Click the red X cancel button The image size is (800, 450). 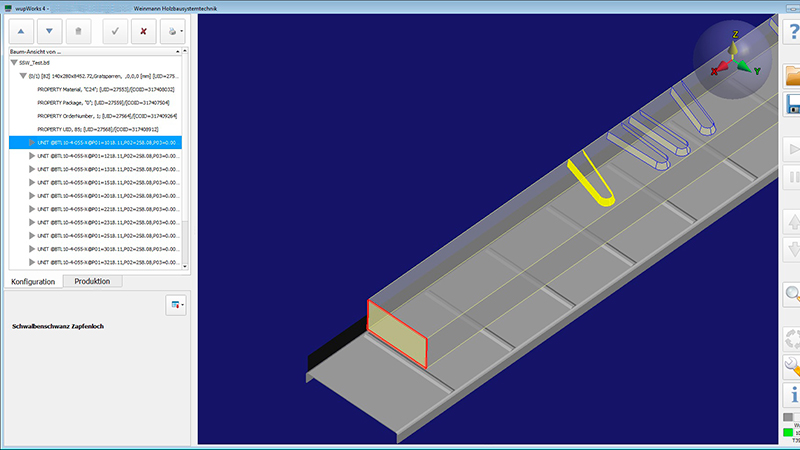pyautogui.click(x=144, y=32)
